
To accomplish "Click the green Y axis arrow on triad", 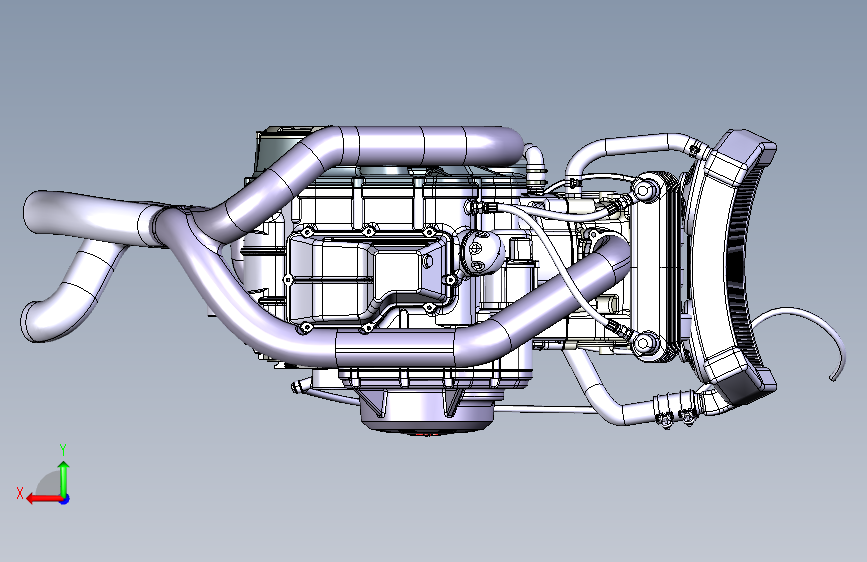I will (64, 480).
